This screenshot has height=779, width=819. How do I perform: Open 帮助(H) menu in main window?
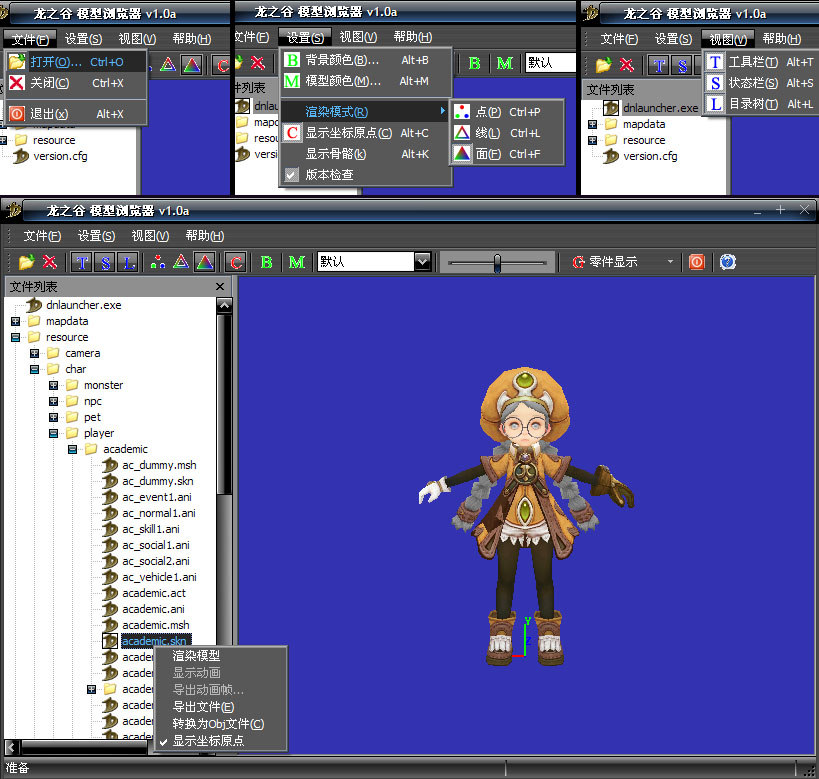[x=205, y=236]
